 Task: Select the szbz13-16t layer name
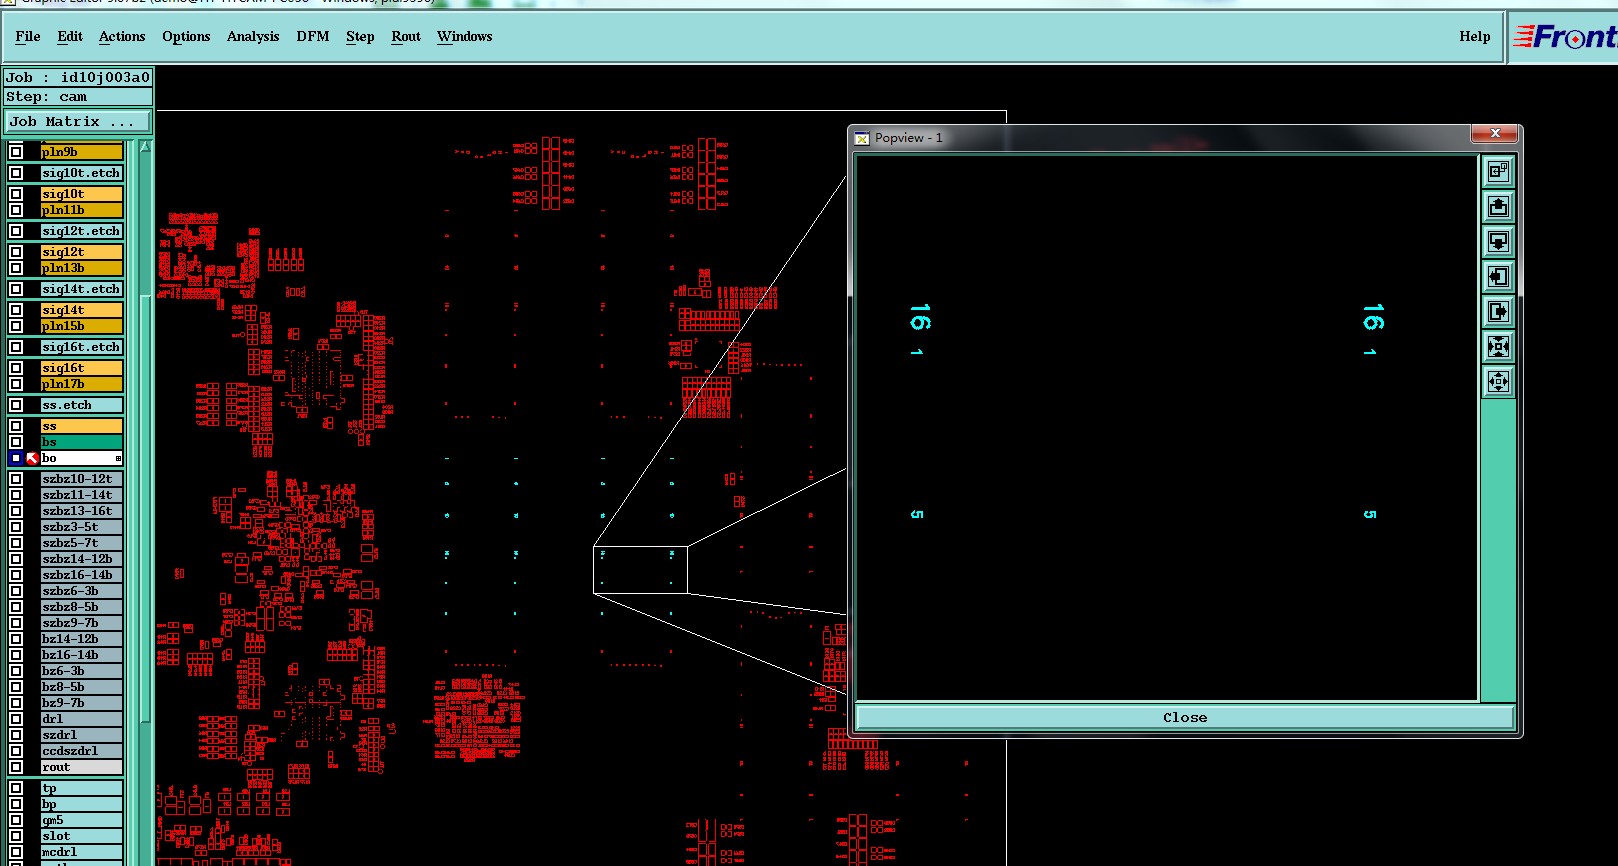click(x=82, y=511)
